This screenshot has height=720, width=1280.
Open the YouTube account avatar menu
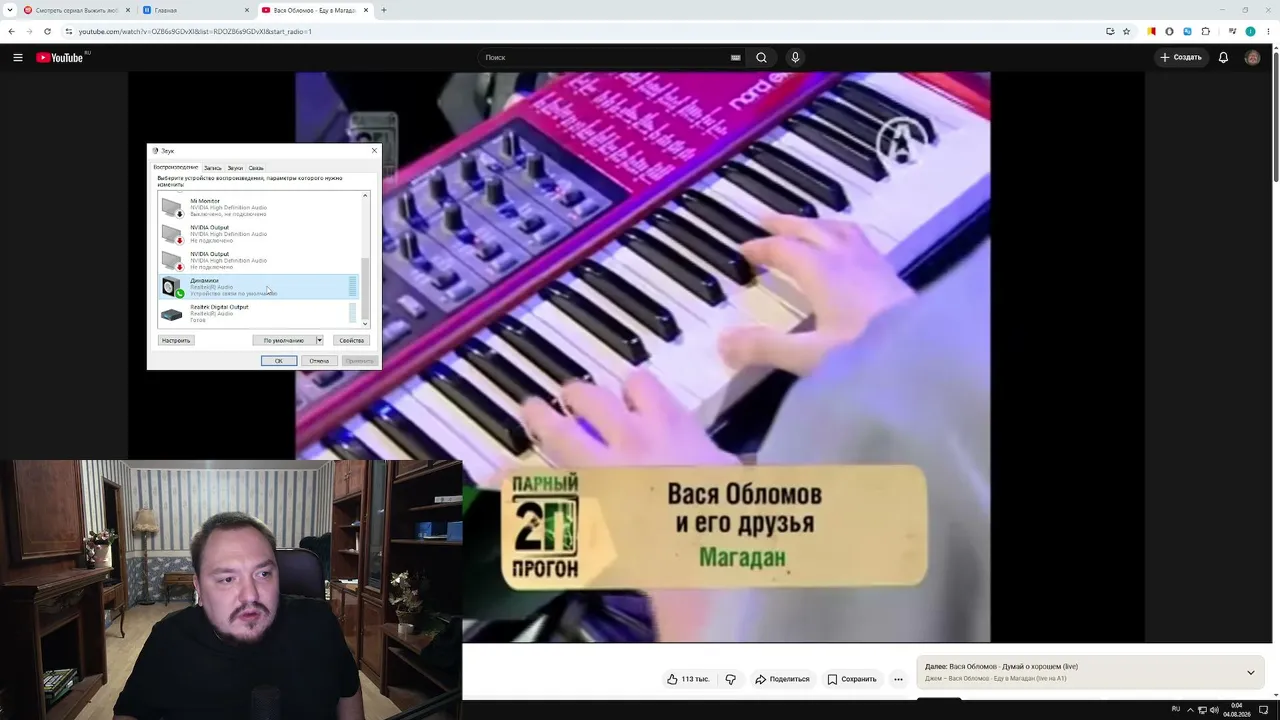click(1252, 58)
